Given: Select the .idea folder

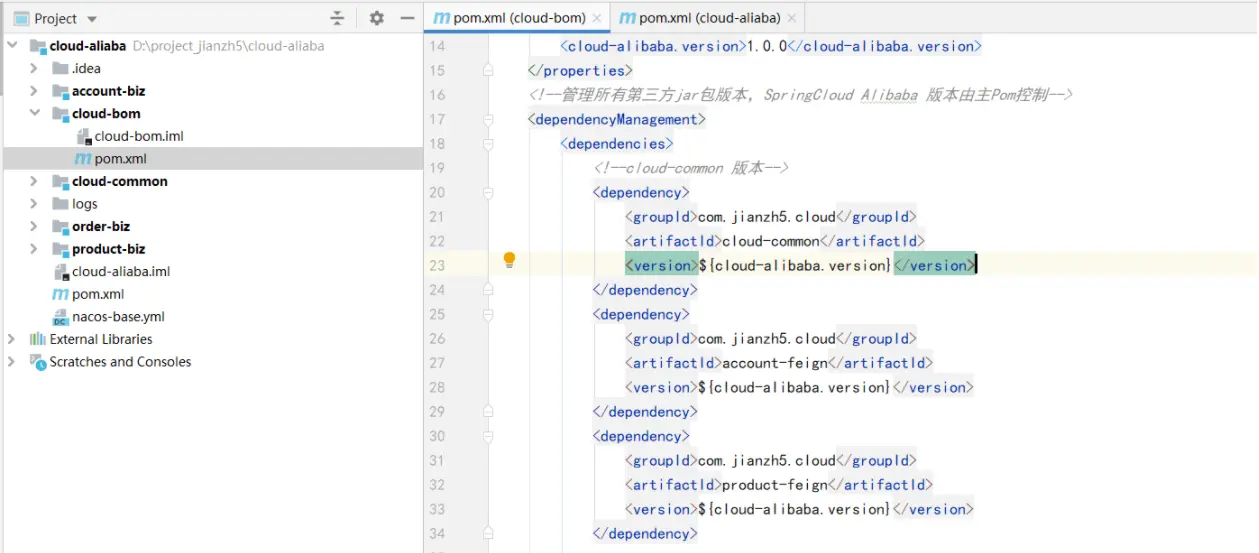Looking at the screenshot, I should (86, 68).
